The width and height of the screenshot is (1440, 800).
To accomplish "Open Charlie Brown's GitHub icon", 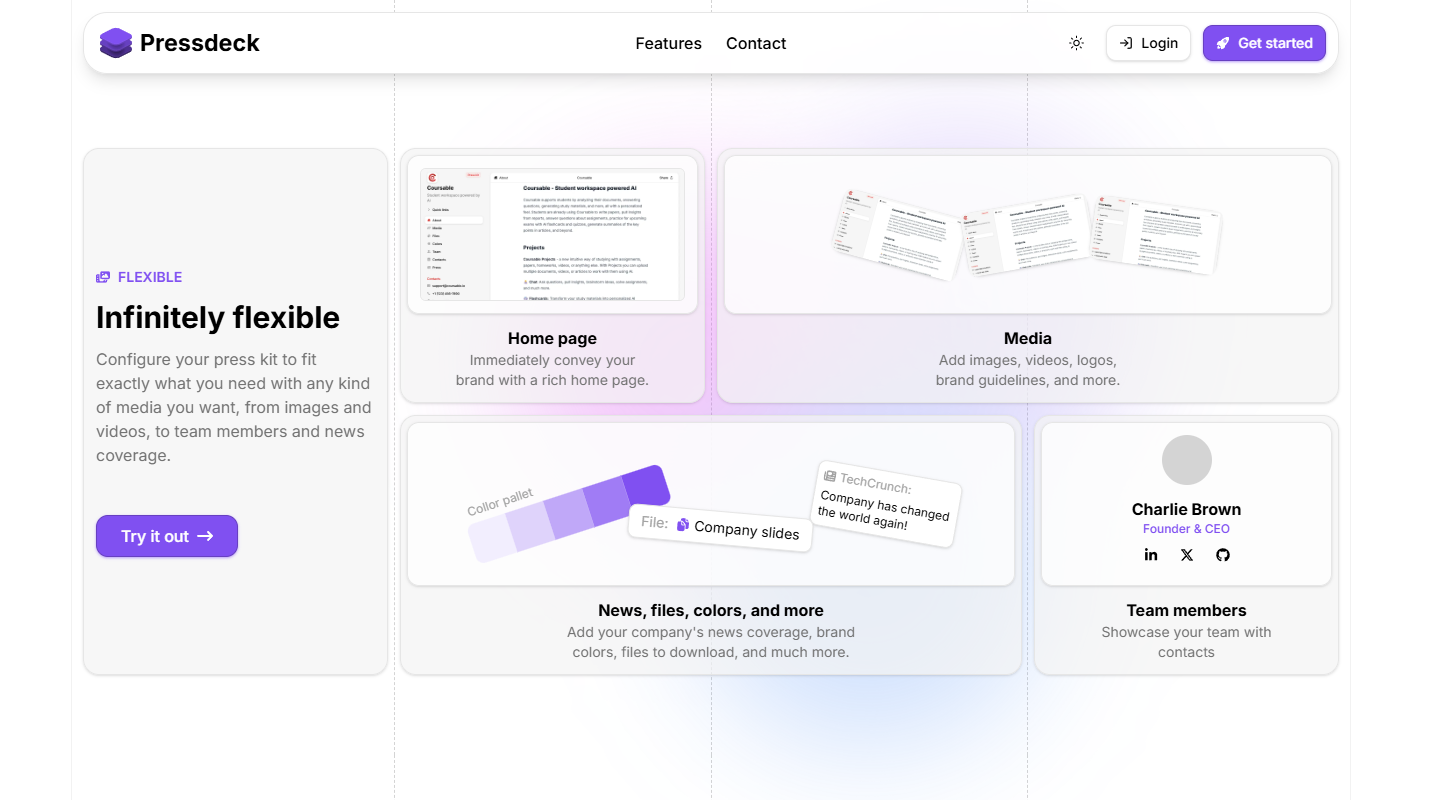I will (1222, 555).
